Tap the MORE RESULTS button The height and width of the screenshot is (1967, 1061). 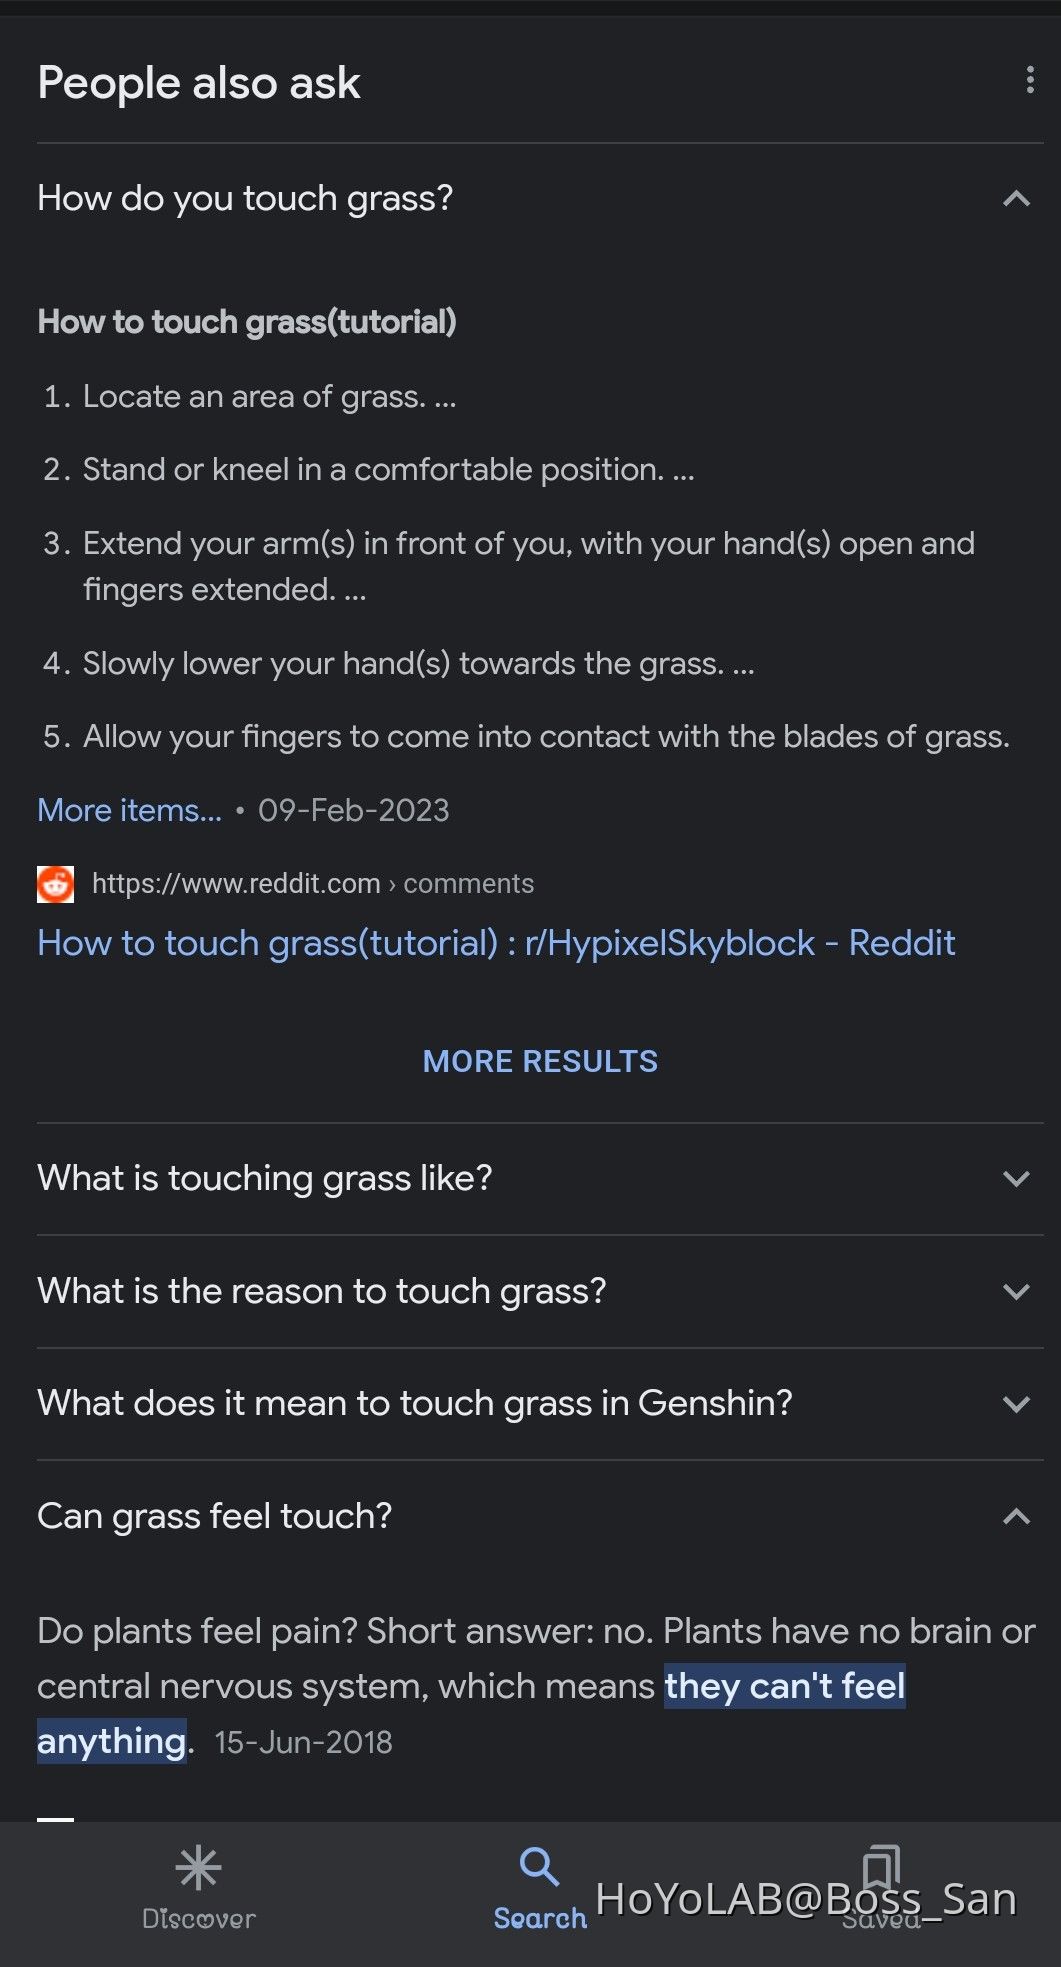[540, 1061]
